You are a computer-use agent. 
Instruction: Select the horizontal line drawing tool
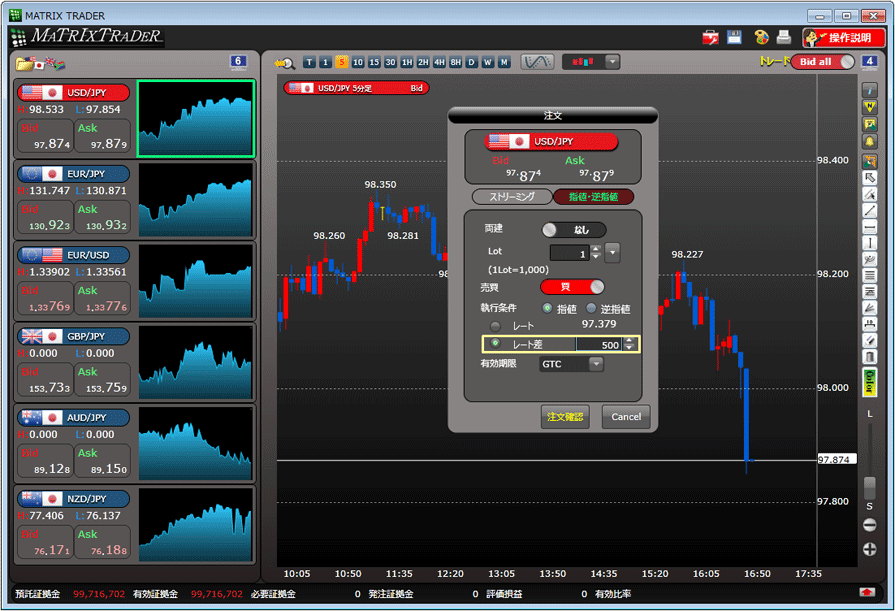[x=869, y=227]
